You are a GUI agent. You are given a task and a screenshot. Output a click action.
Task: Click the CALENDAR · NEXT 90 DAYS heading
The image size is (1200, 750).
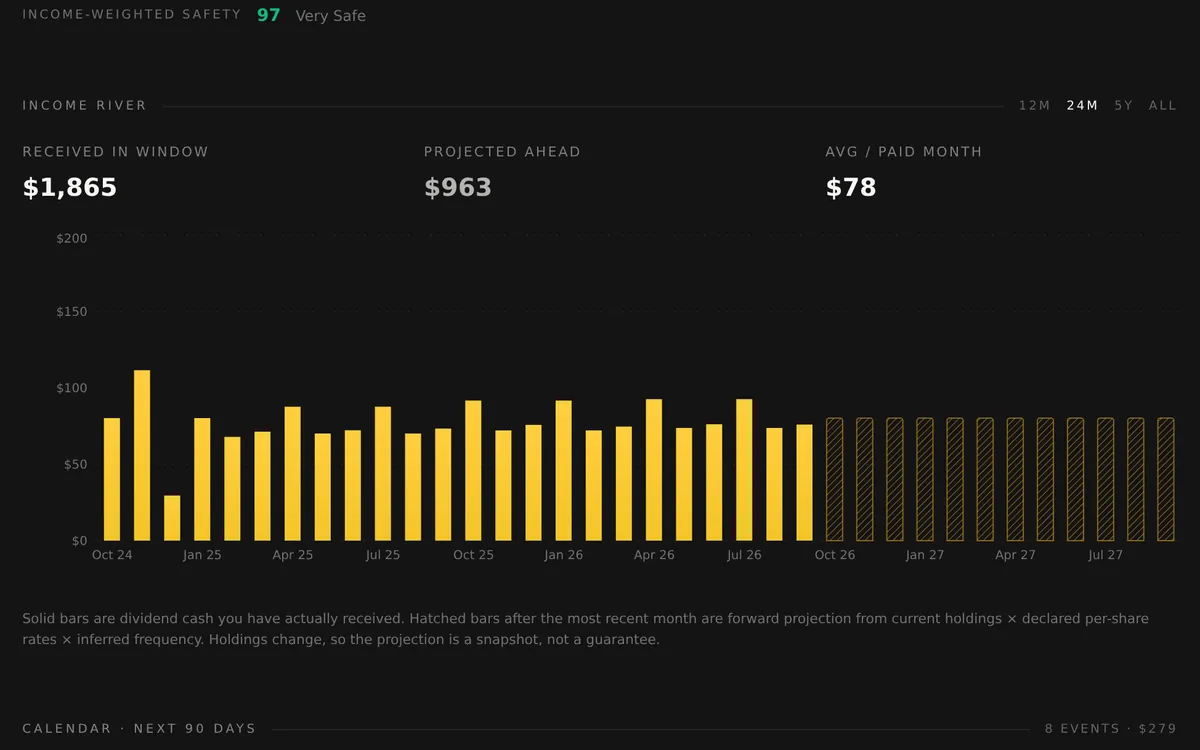pyautogui.click(x=139, y=728)
